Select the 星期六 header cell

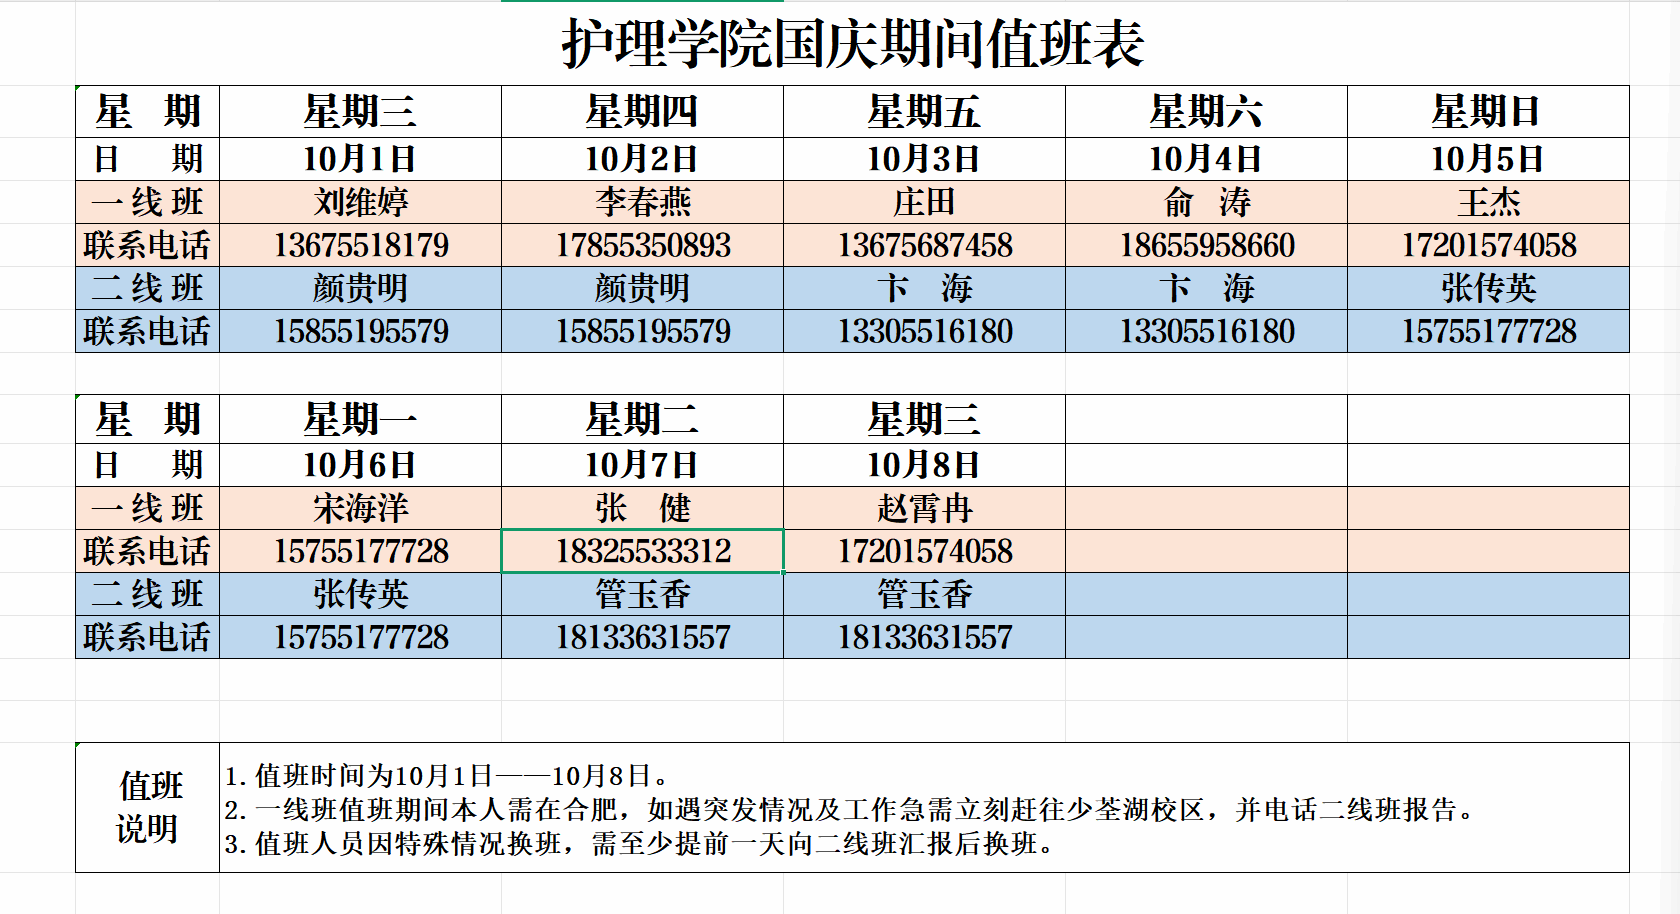1206,111
